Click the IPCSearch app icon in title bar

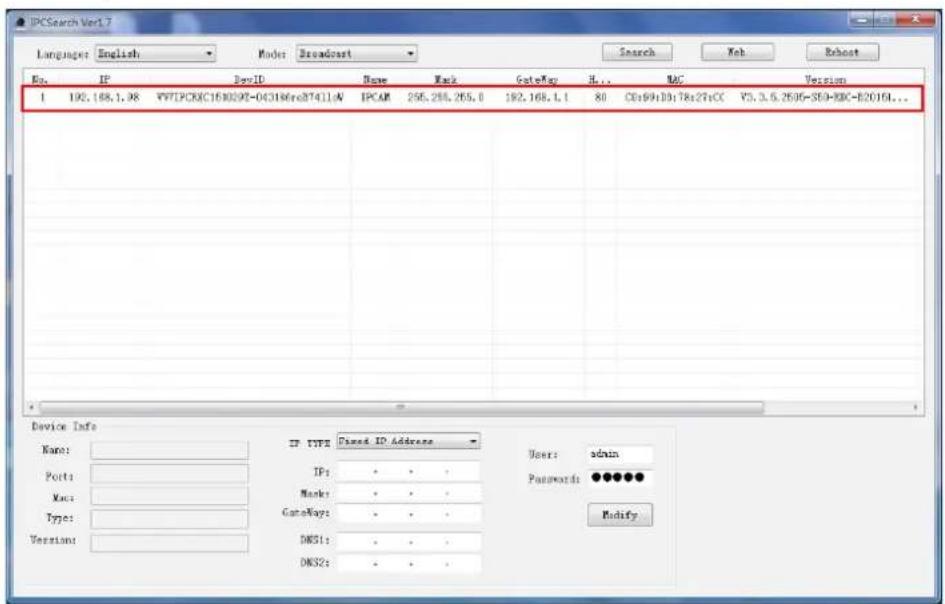[x=21, y=23]
